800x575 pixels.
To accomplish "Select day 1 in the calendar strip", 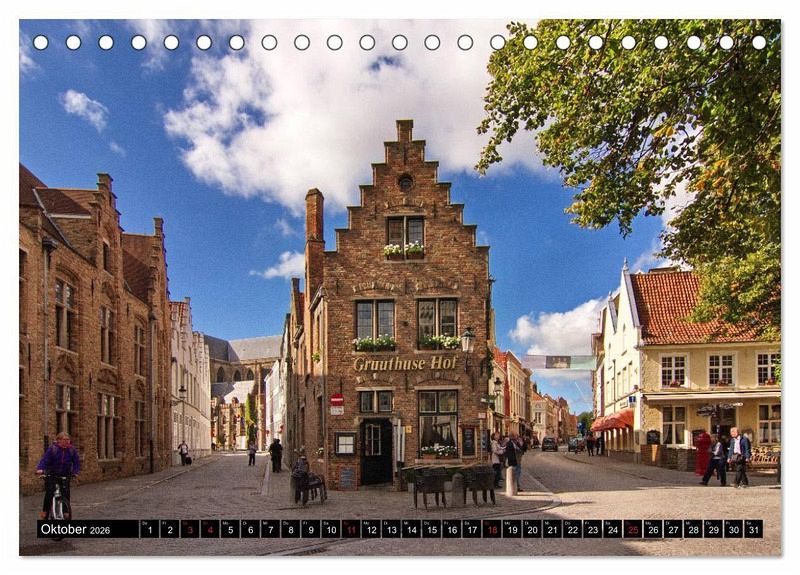I will click(149, 530).
